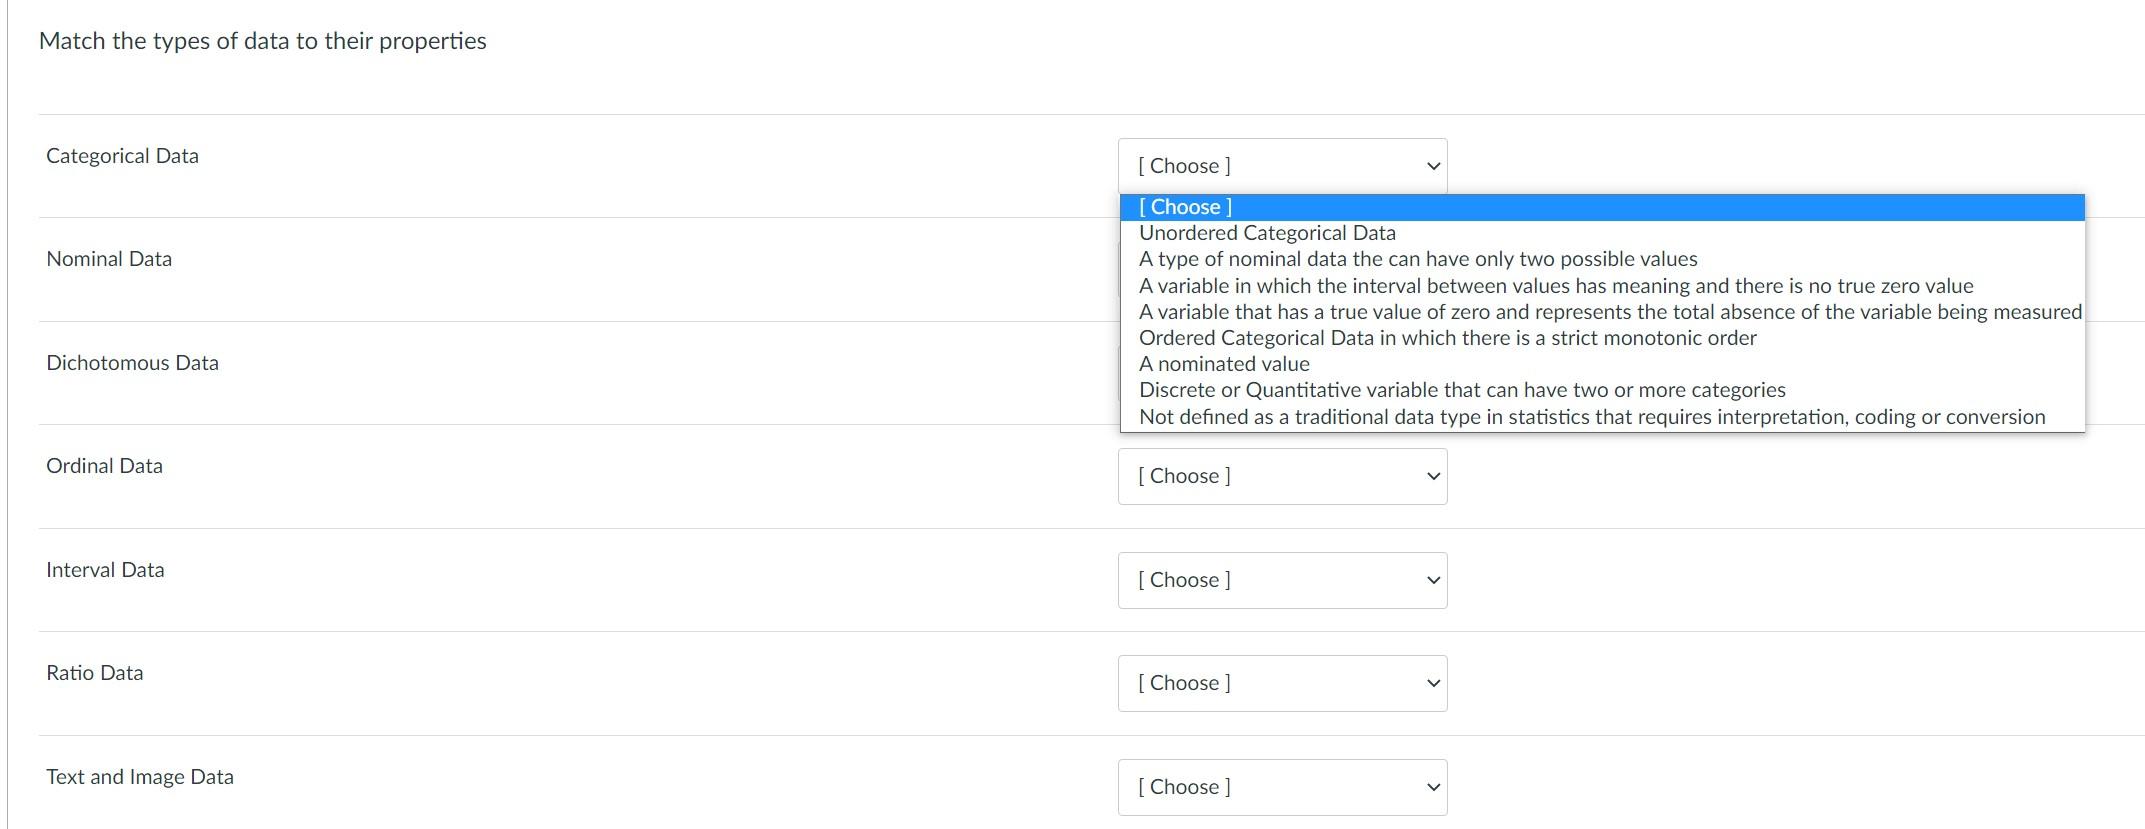Click the 'Text and Image Data' row label
The image size is (2145, 829).
140,777
